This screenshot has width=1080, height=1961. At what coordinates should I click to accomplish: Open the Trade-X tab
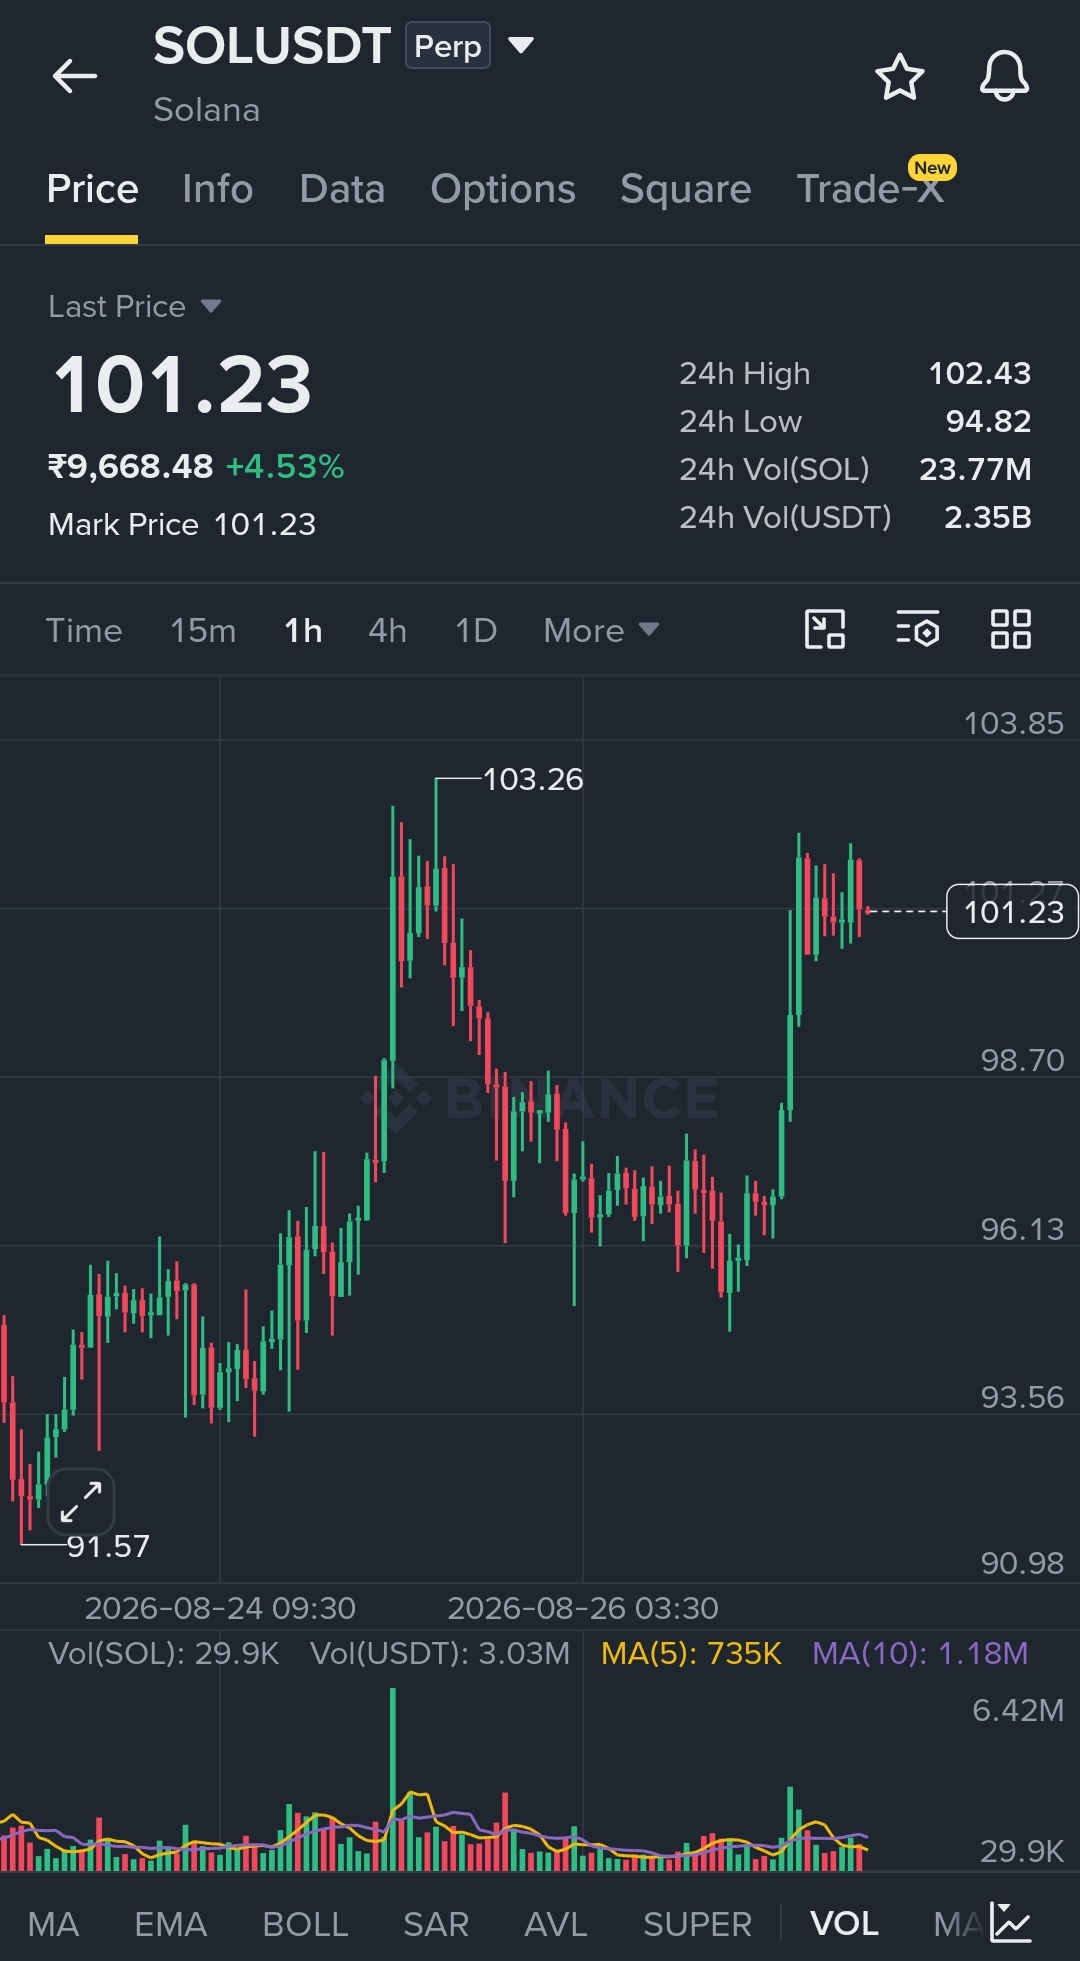pyautogui.click(x=870, y=189)
